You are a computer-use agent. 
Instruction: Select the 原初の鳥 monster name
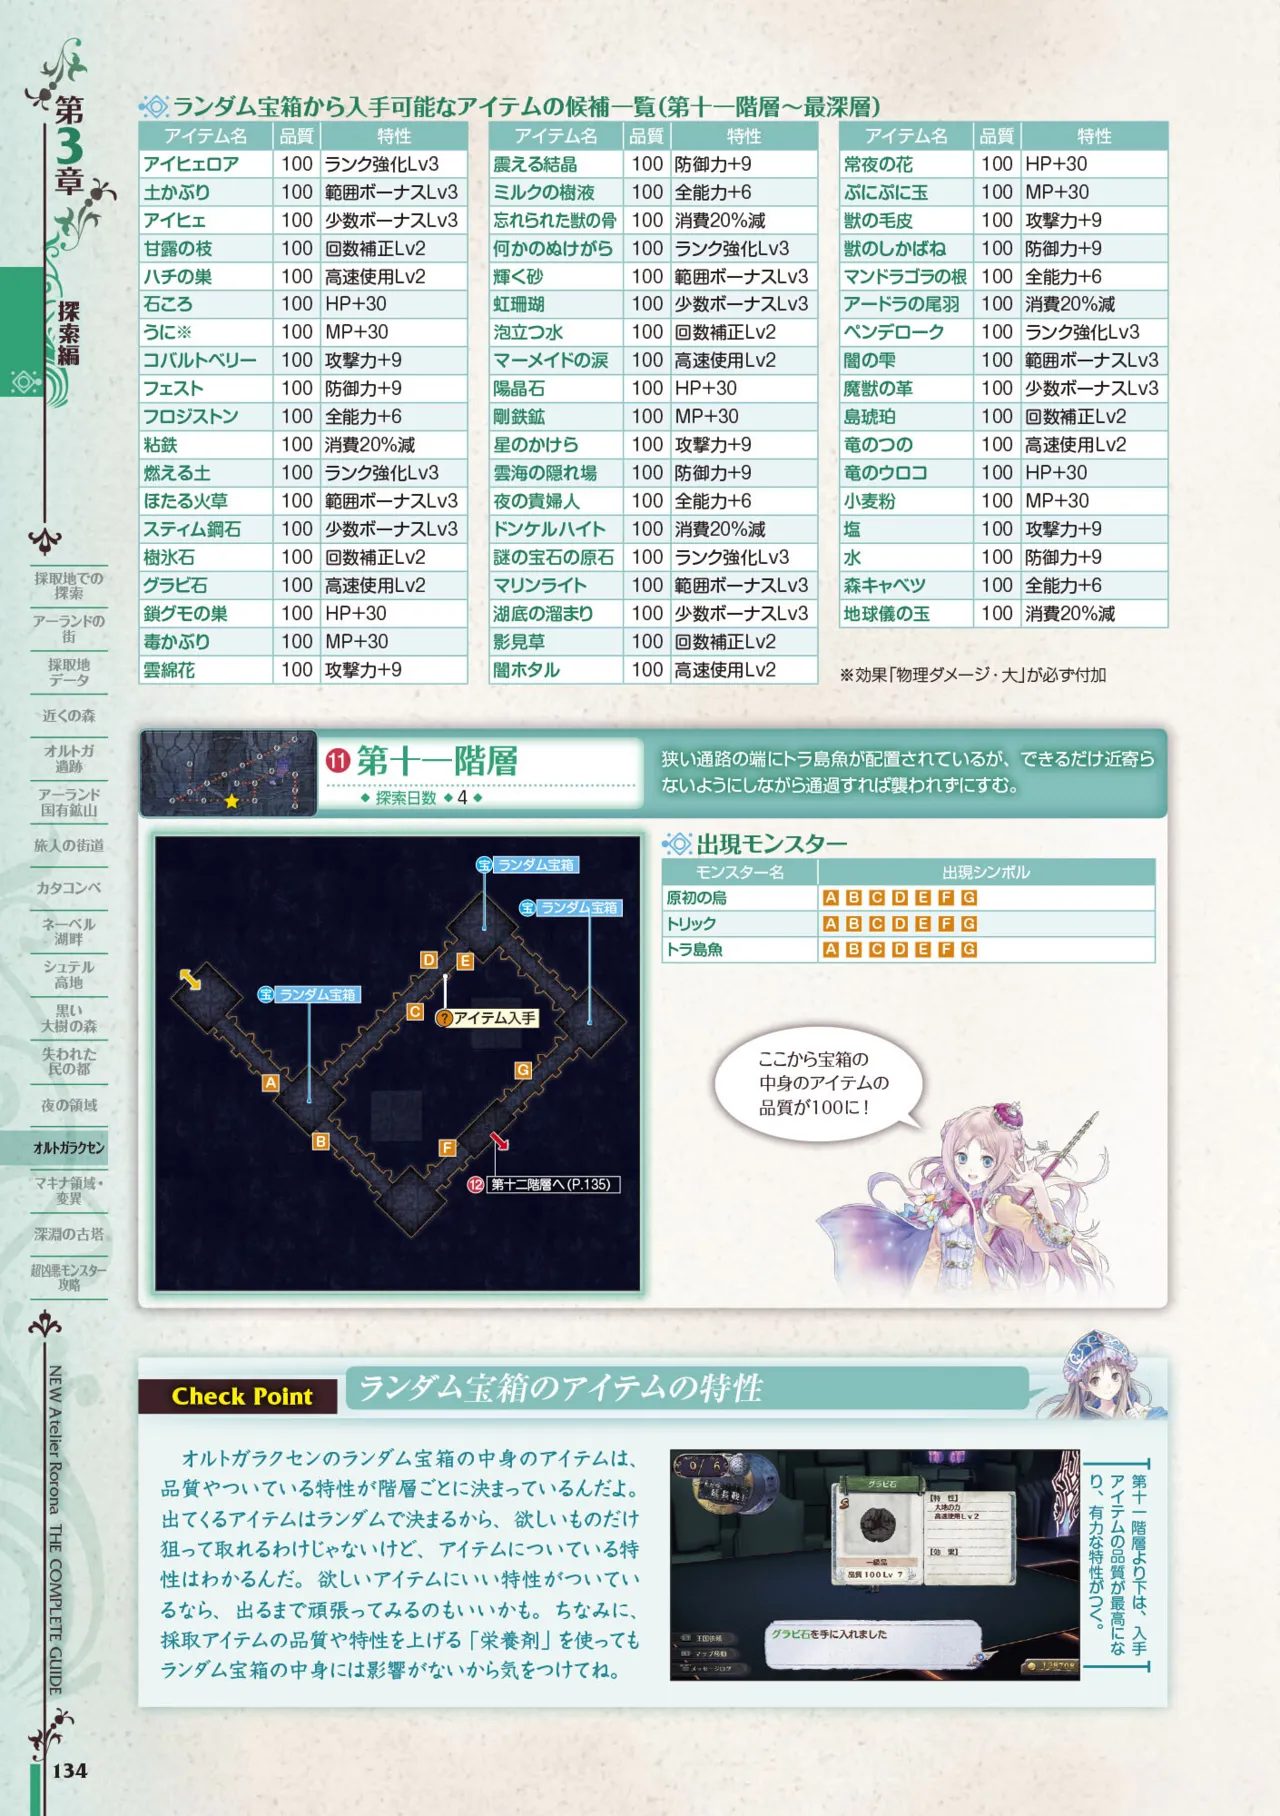697,898
